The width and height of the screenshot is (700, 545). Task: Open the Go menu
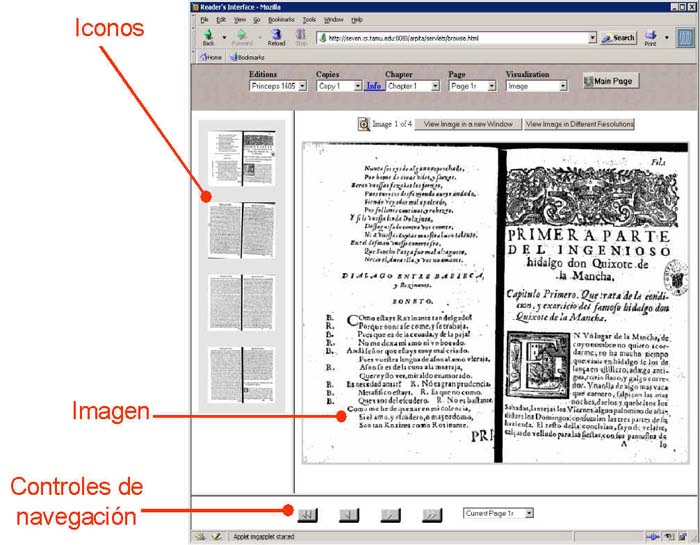(257, 20)
